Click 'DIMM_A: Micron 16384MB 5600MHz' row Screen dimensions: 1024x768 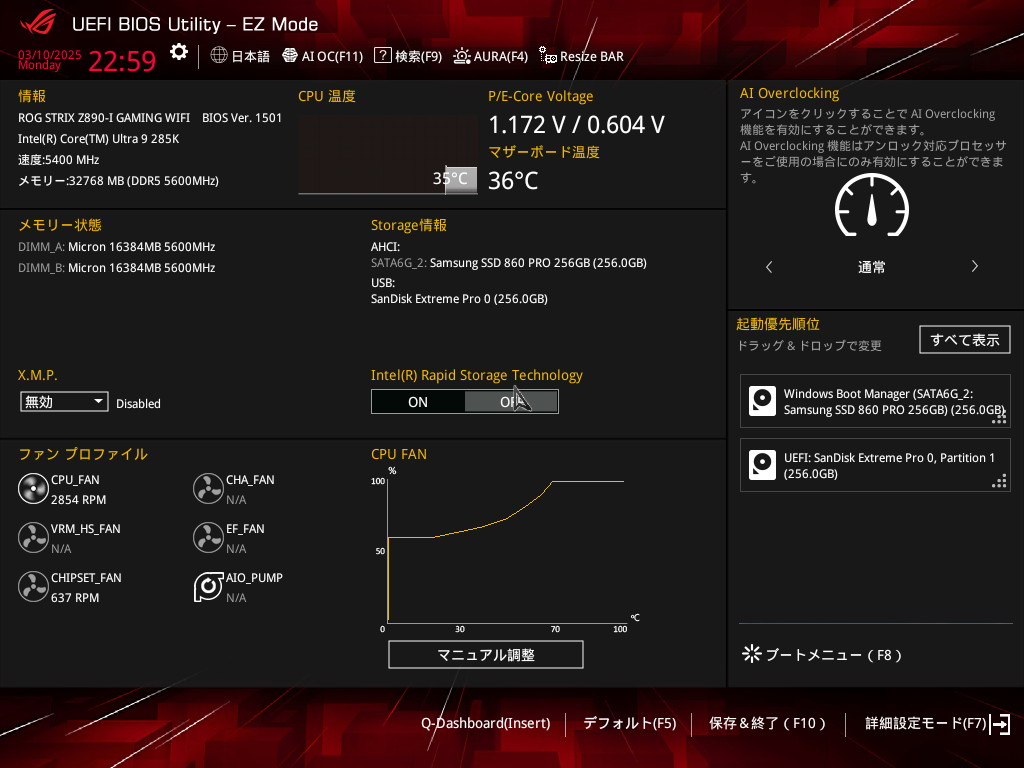116,247
